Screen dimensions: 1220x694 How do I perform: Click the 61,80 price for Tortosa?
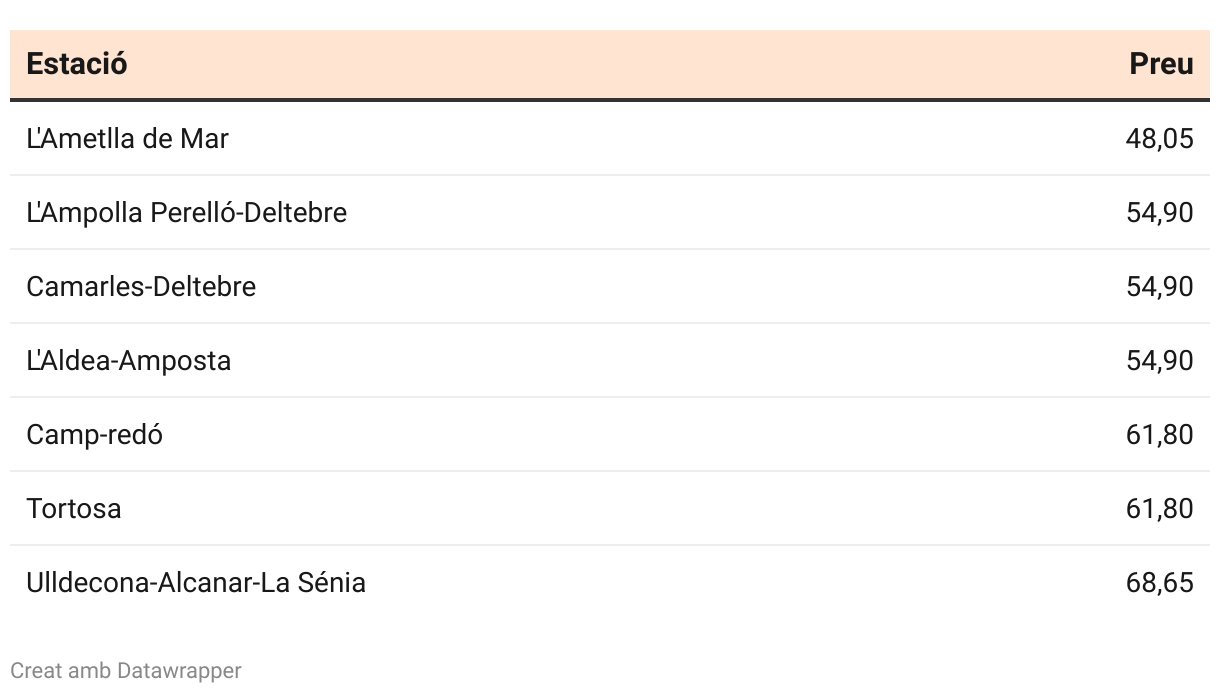(x=1159, y=508)
